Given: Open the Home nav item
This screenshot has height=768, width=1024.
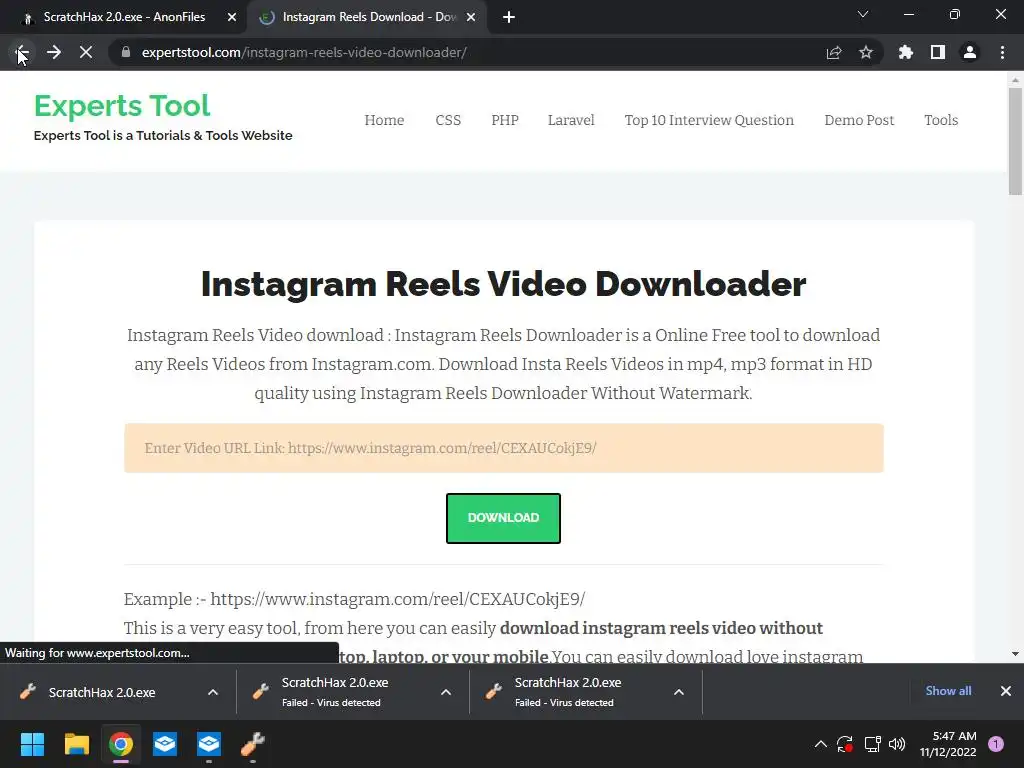Looking at the screenshot, I should coord(384,120).
